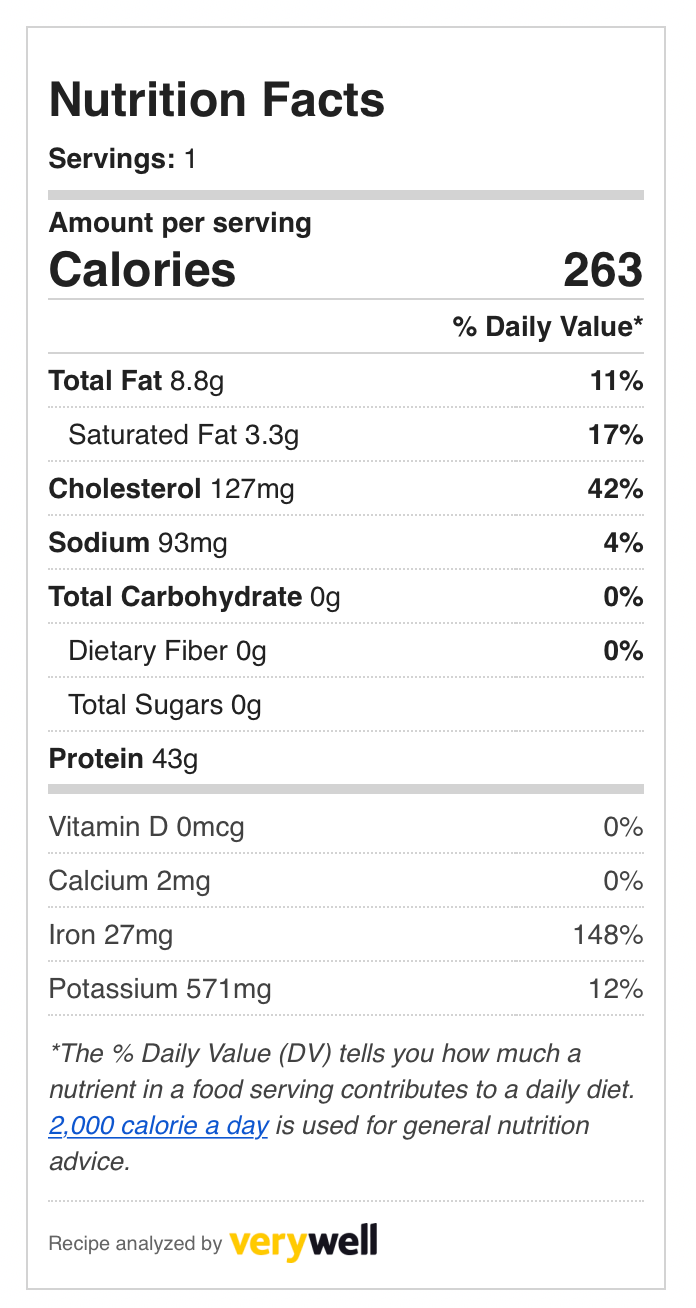This screenshot has width=696, height=1308.
Task: Click the Sodium 93mg label
Action: click(138, 543)
